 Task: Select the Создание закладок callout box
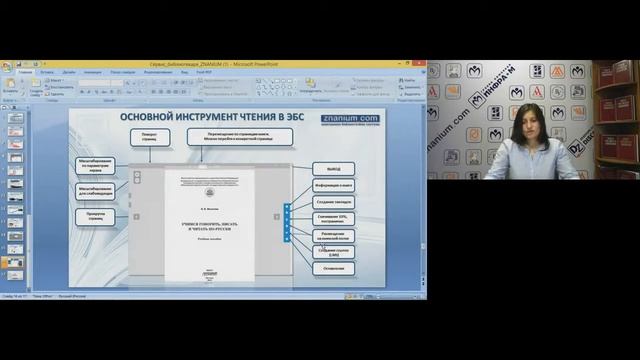pyautogui.click(x=333, y=202)
